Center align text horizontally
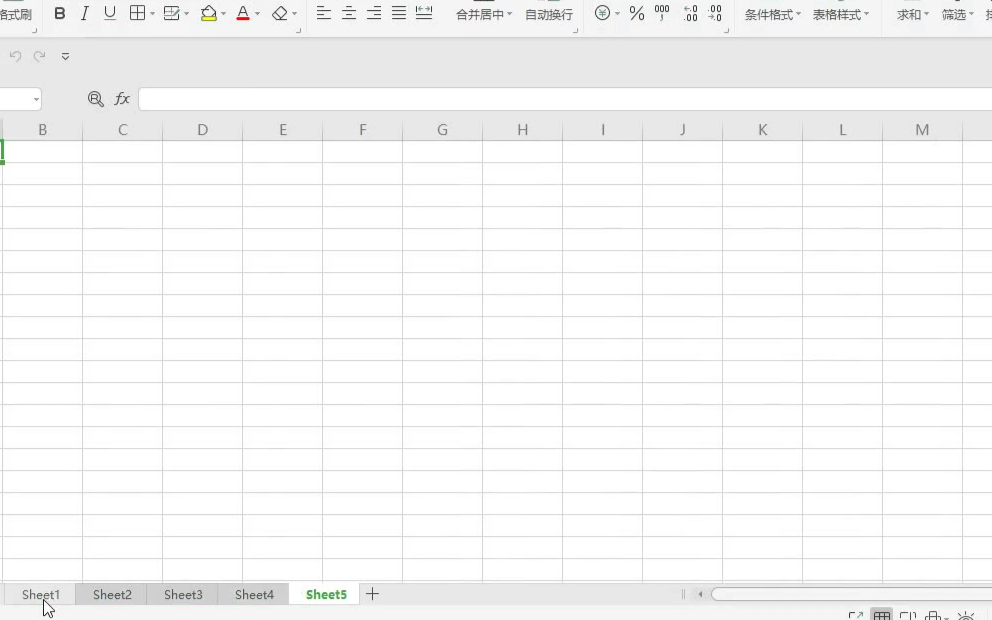 click(x=349, y=14)
